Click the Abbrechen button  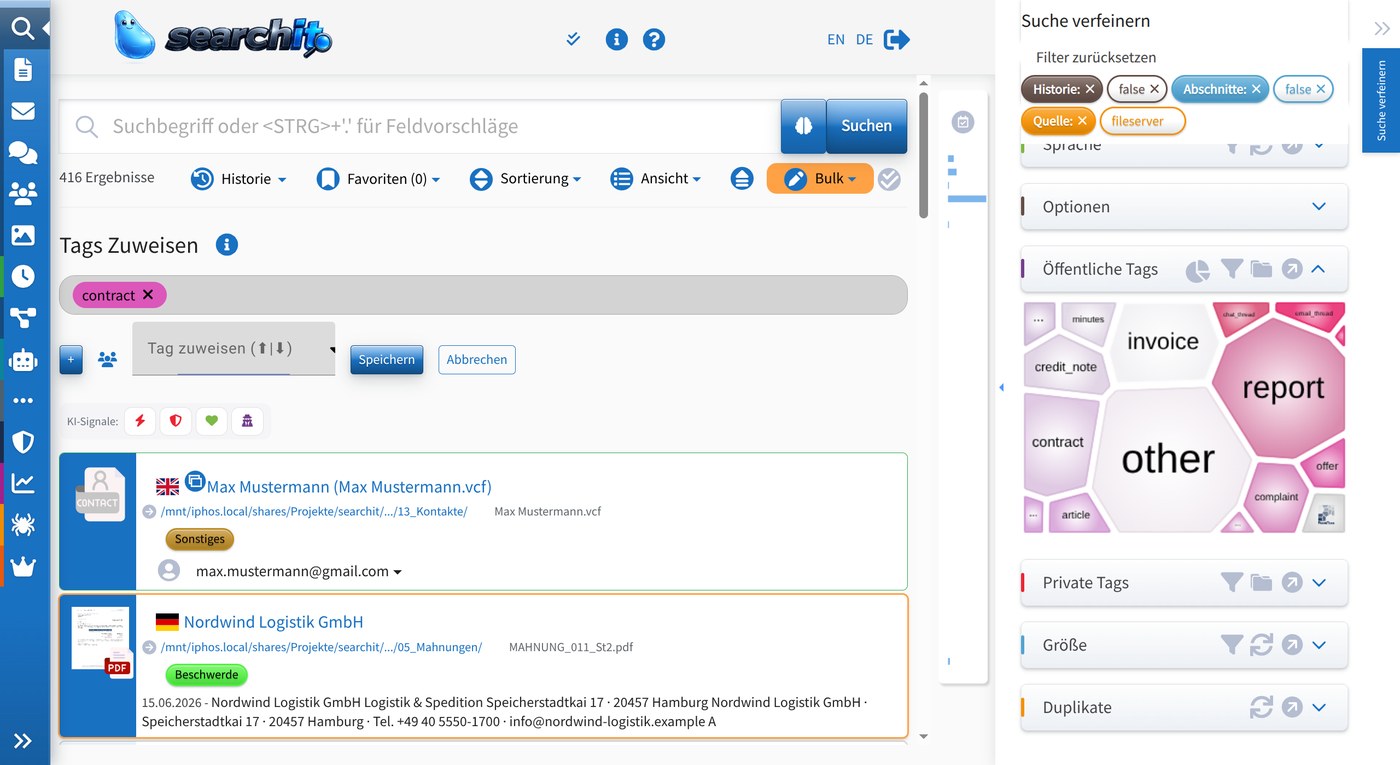(x=477, y=360)
